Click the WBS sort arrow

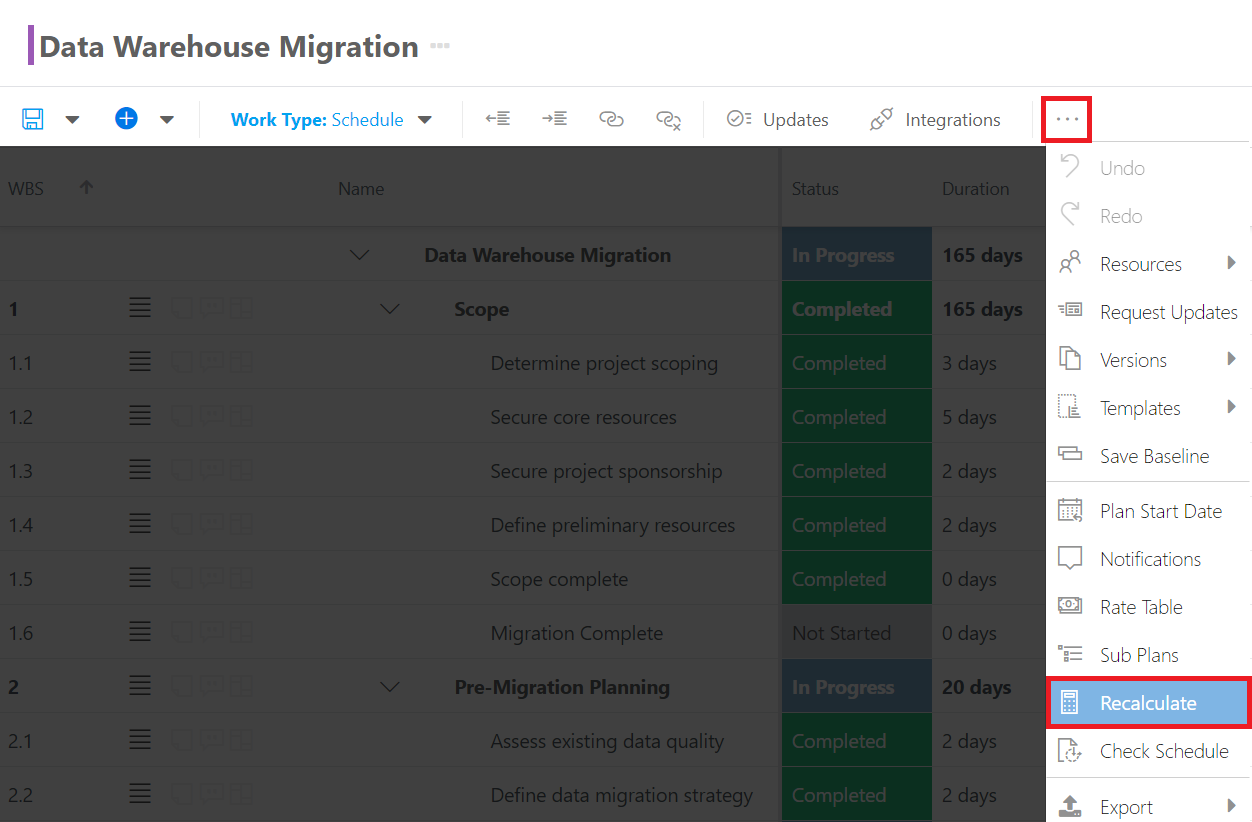87,187
